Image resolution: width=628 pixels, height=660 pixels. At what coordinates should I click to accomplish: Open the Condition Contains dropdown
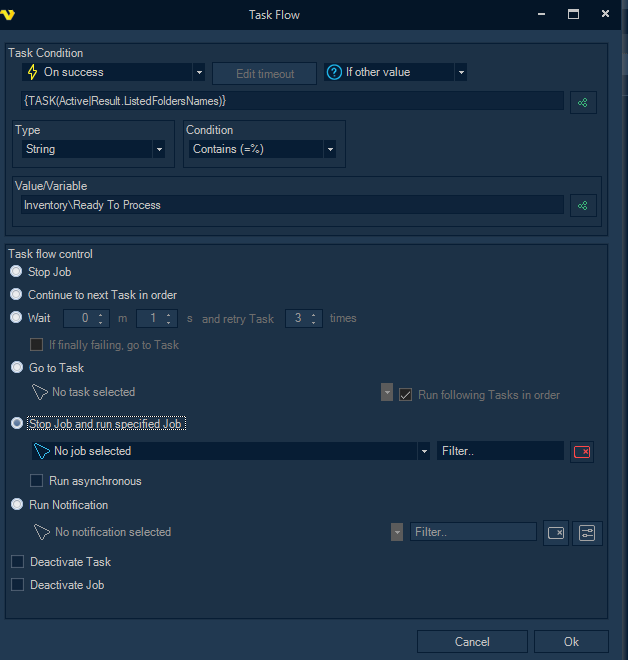(x=329, y=149)
